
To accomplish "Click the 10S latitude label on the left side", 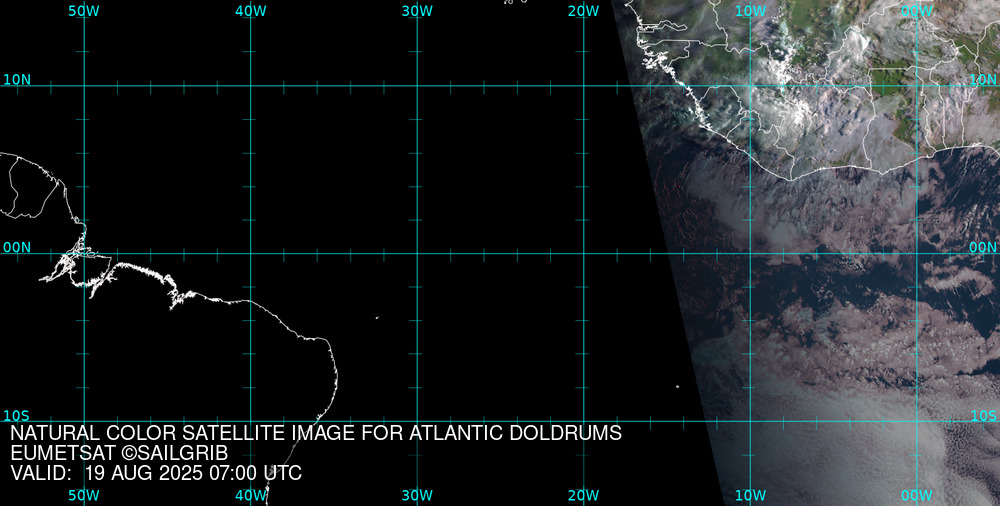I will click(17, 416).
